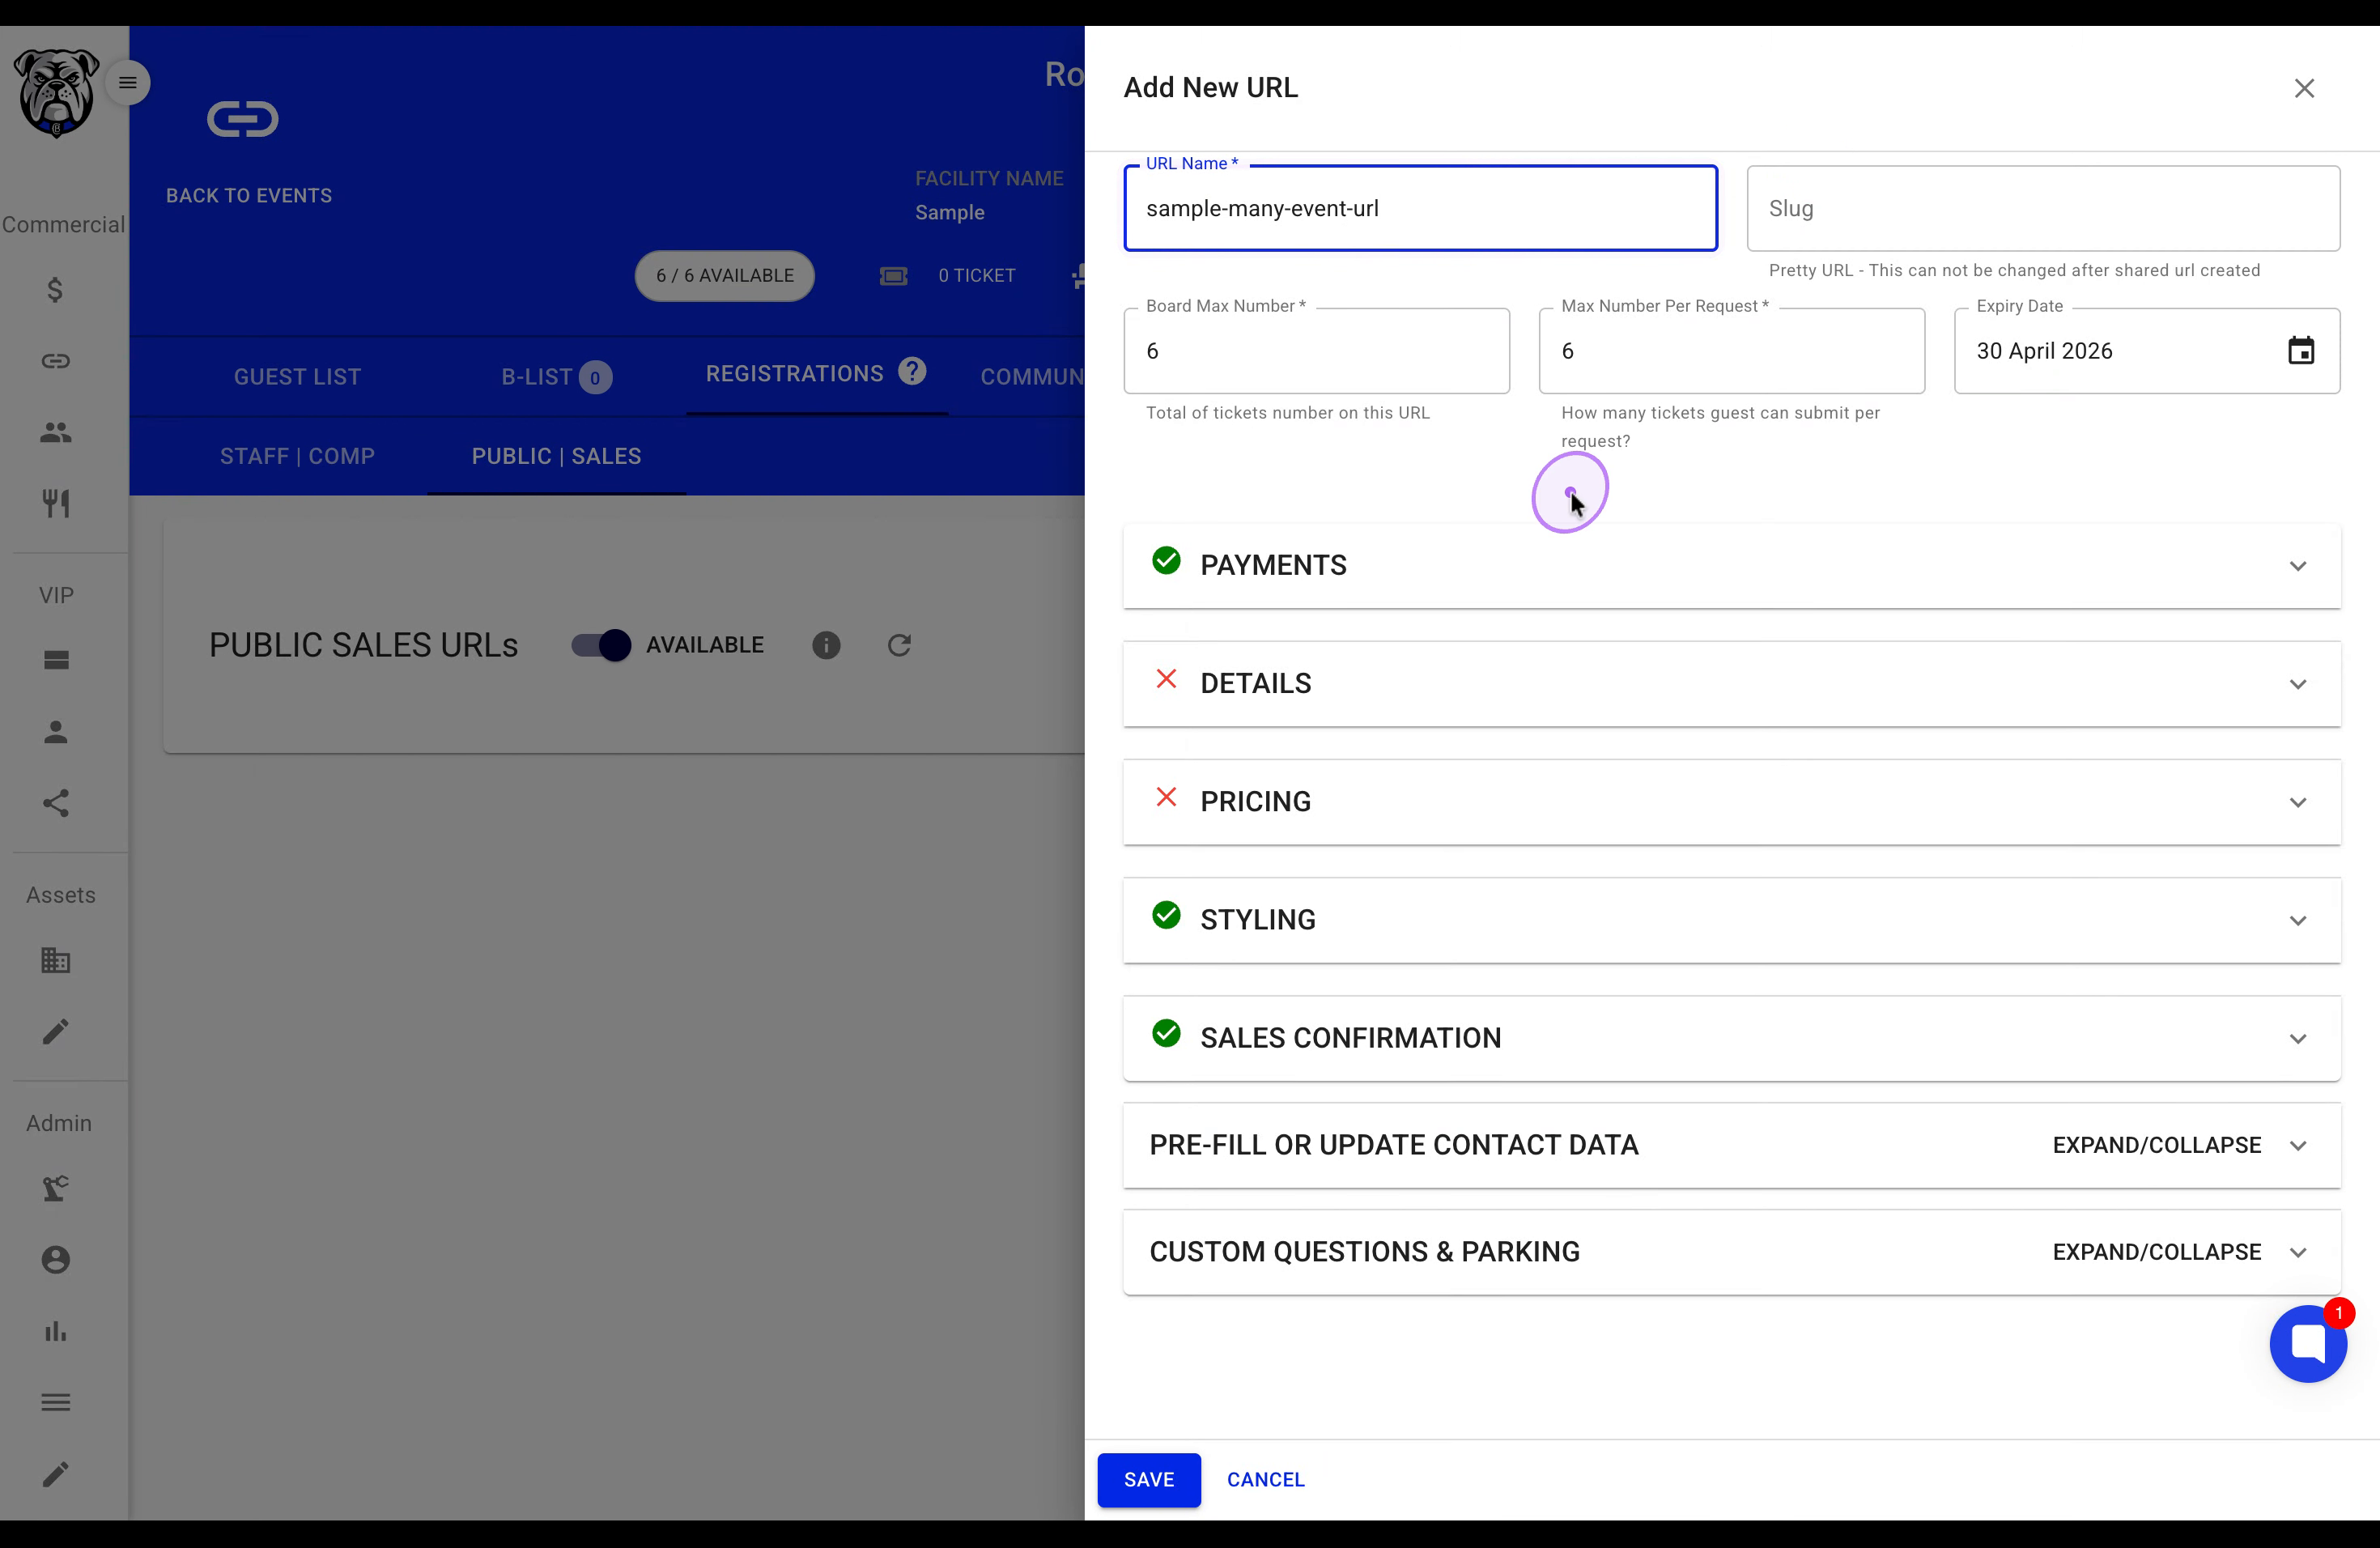
Task: Click the 6 / 6 AVAILABLE chip
Action: coord(725,275)
